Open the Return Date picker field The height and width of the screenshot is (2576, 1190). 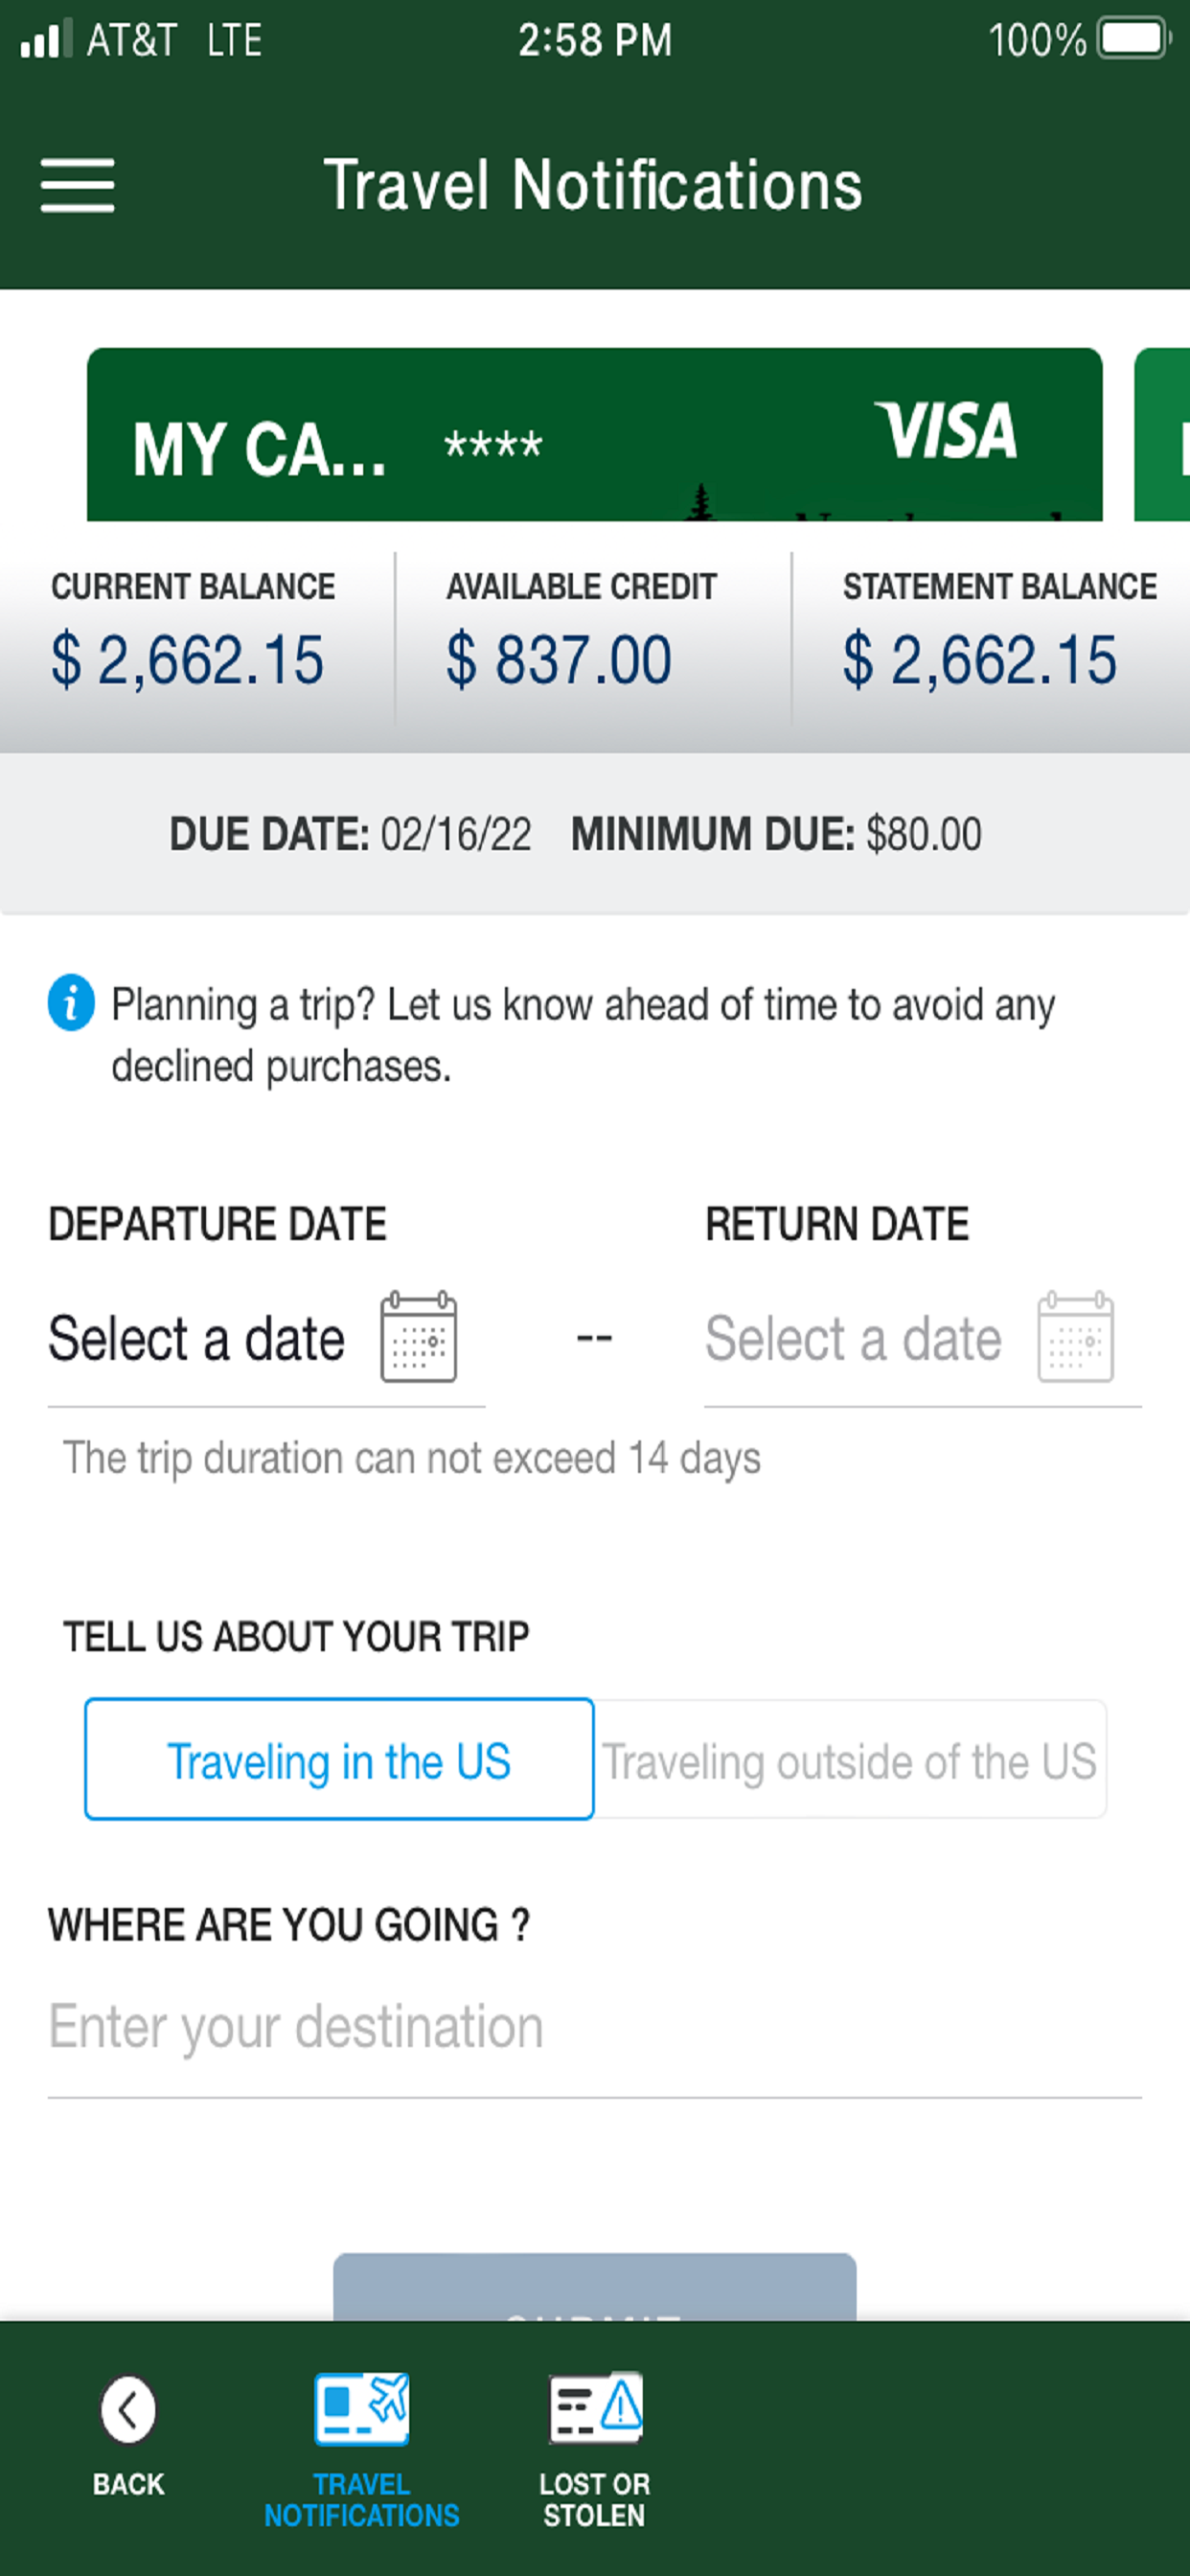coord(853,1339)
